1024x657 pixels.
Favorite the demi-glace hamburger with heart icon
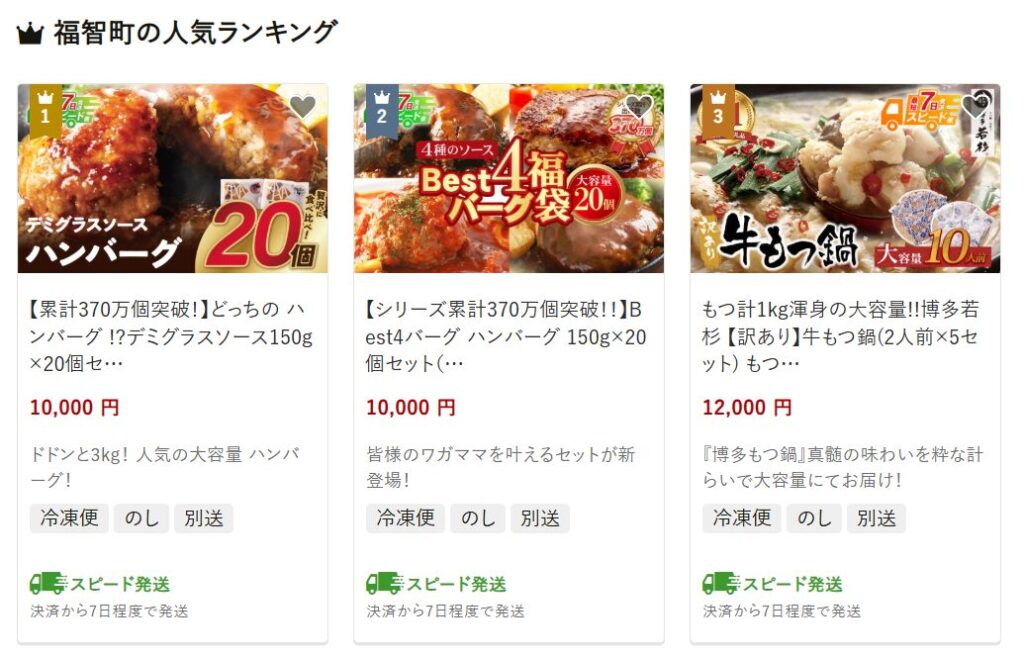coord(302,106)
